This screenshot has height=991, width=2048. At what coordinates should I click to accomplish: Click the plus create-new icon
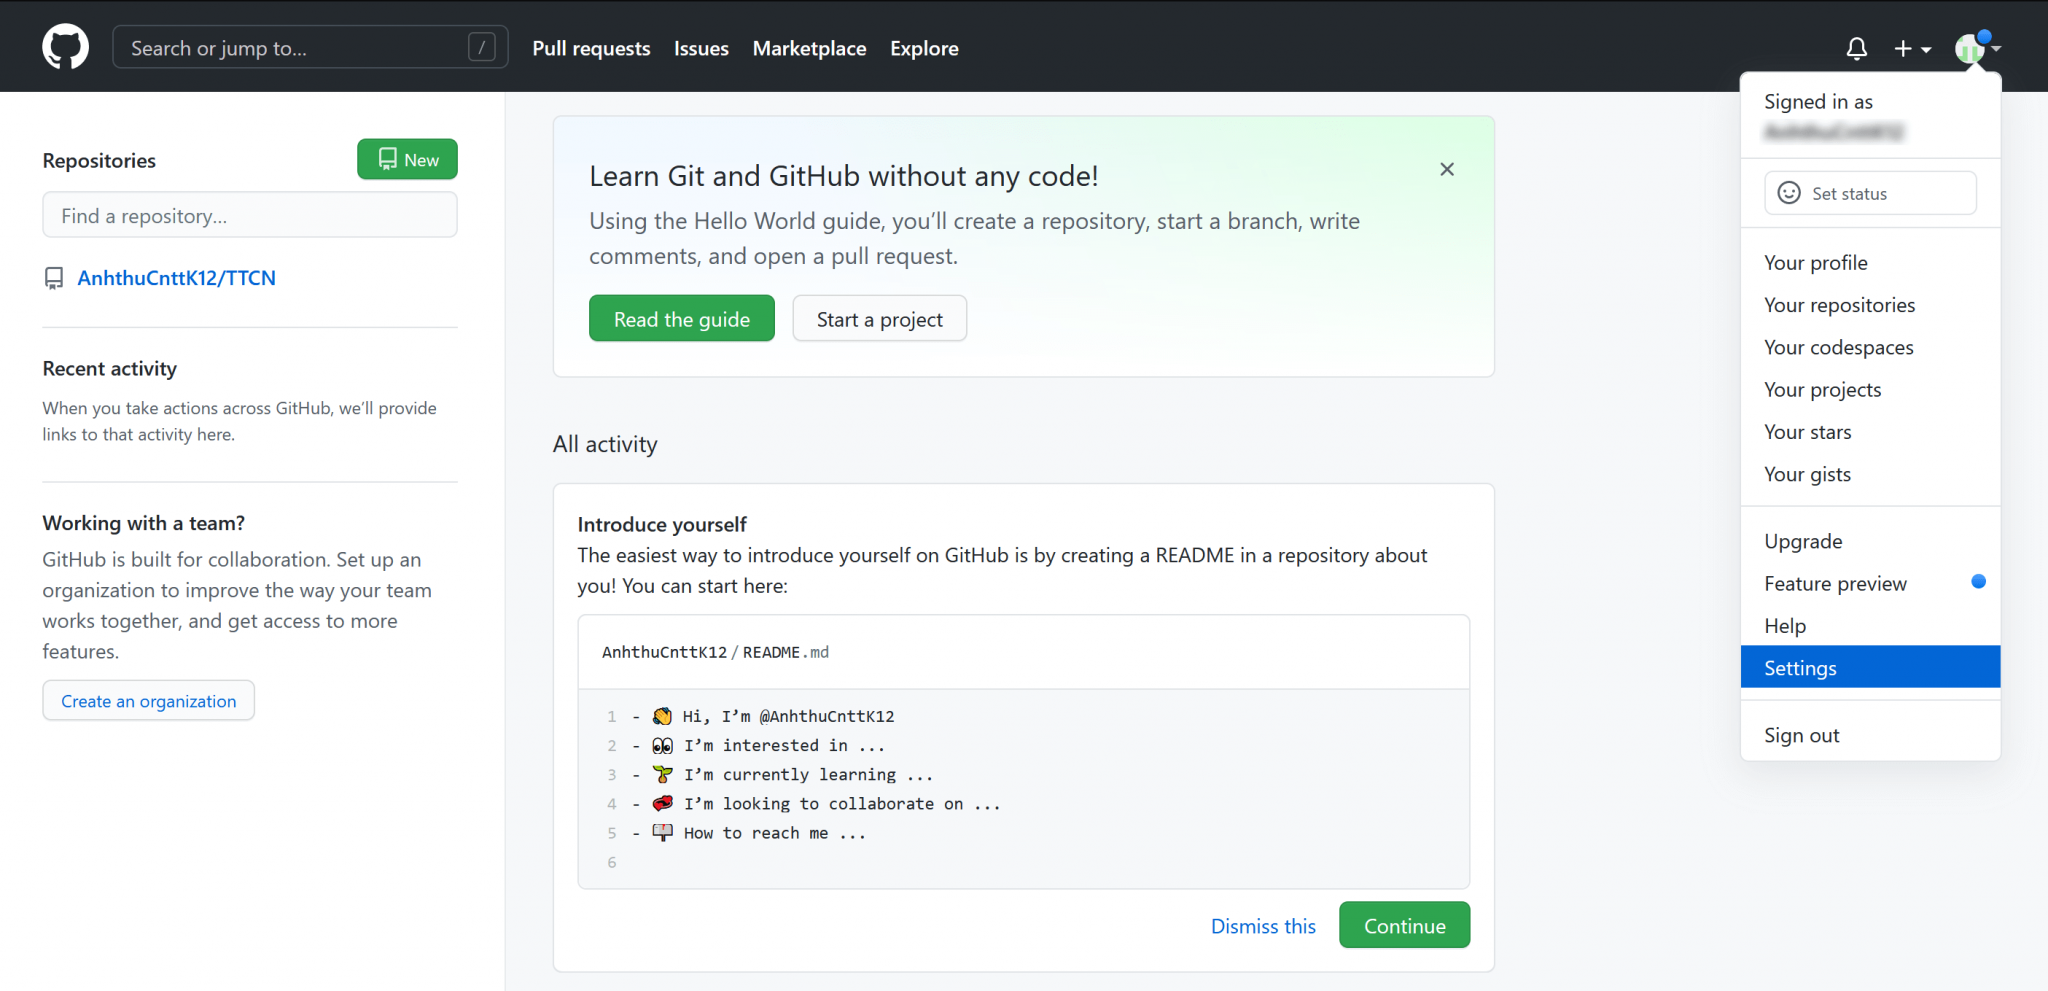click(1902, 48)
